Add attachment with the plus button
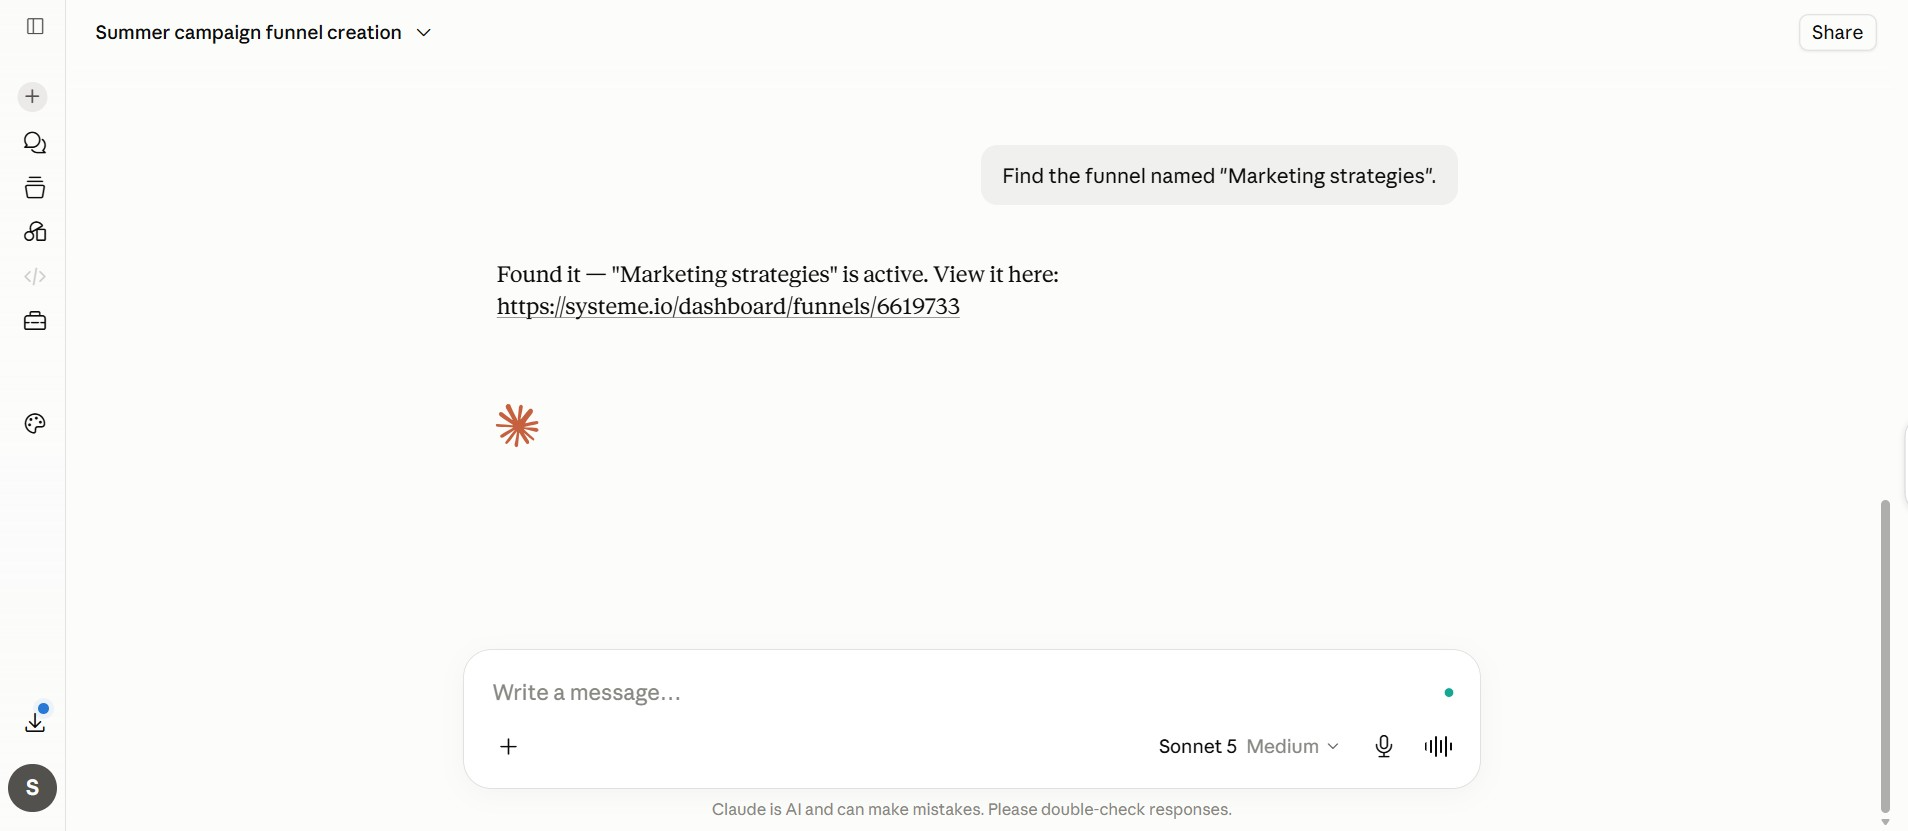 509,747
